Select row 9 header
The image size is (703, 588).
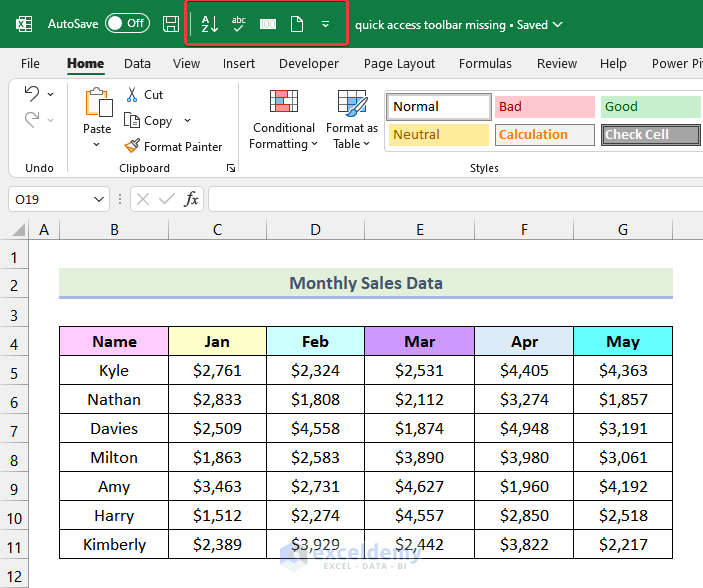point(14,489)
